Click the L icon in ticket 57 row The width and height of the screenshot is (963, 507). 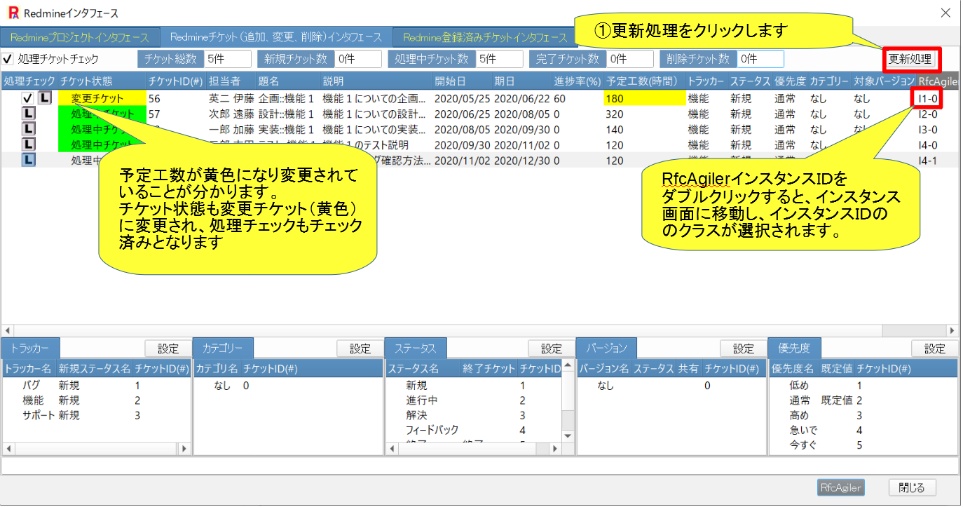(28, 114)
